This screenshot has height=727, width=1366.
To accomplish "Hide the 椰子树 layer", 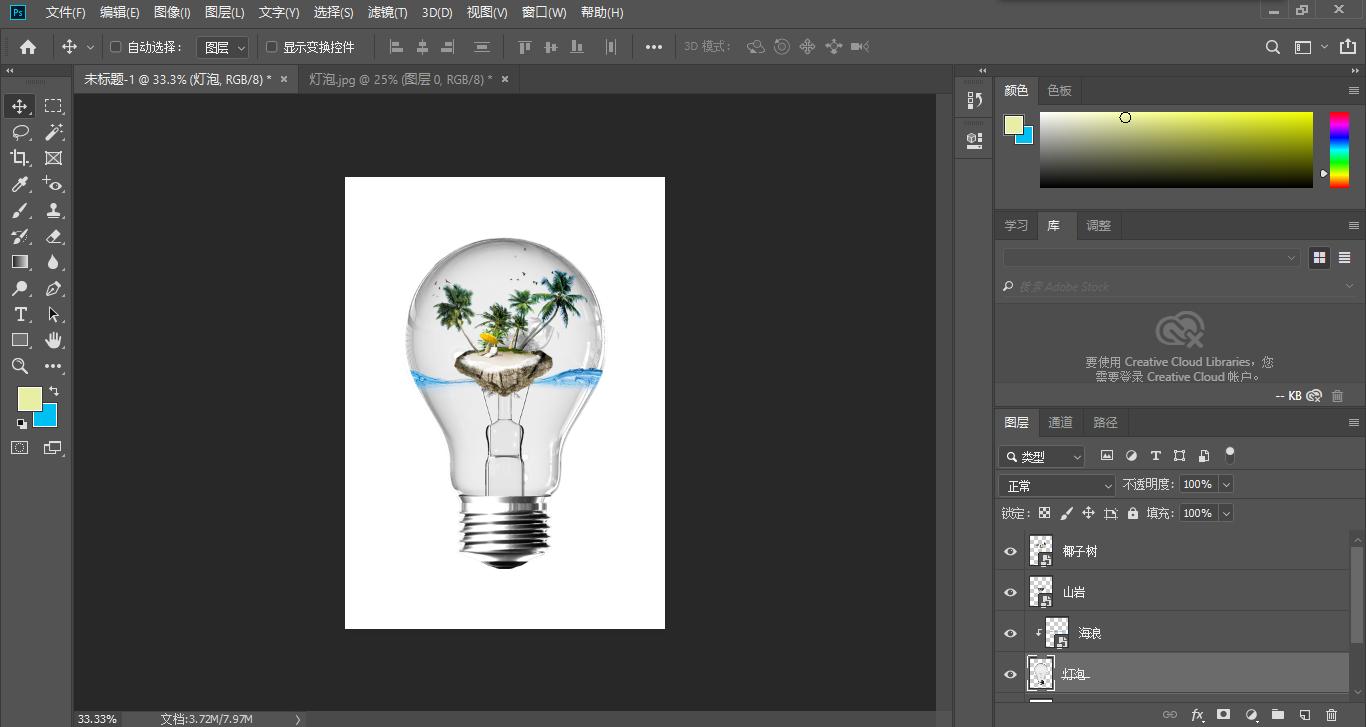I will (x=1010, y=551).
